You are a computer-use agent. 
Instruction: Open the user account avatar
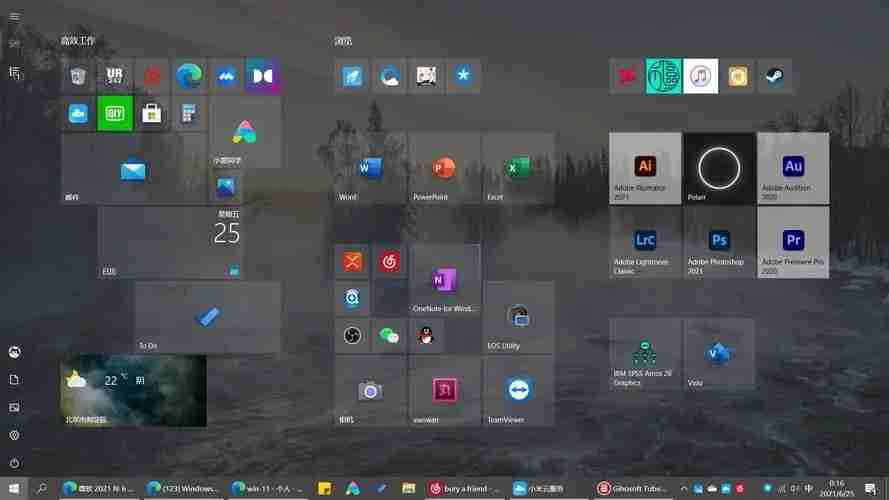pos(15,352)
